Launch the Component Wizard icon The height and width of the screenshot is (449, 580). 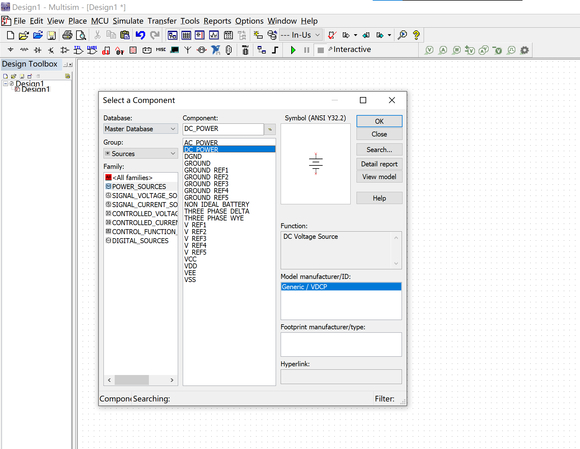pos(258,35)
